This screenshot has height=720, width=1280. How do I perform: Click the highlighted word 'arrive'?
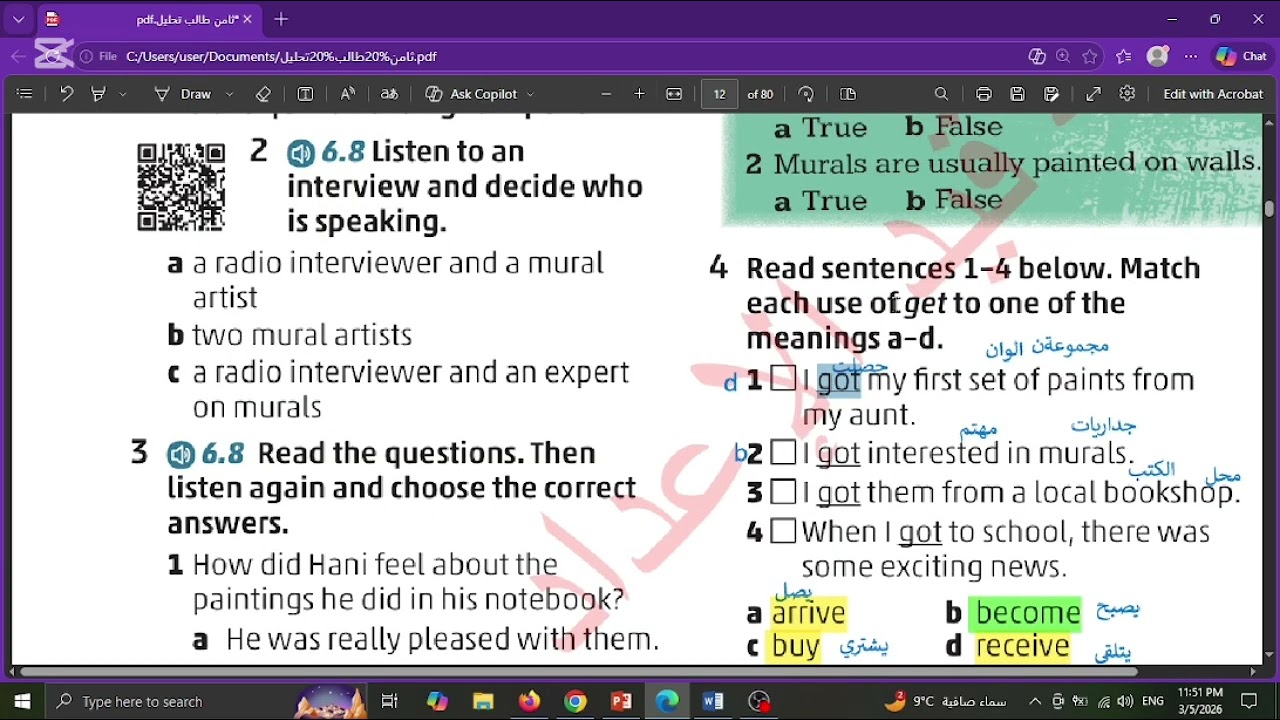(809, 613)
